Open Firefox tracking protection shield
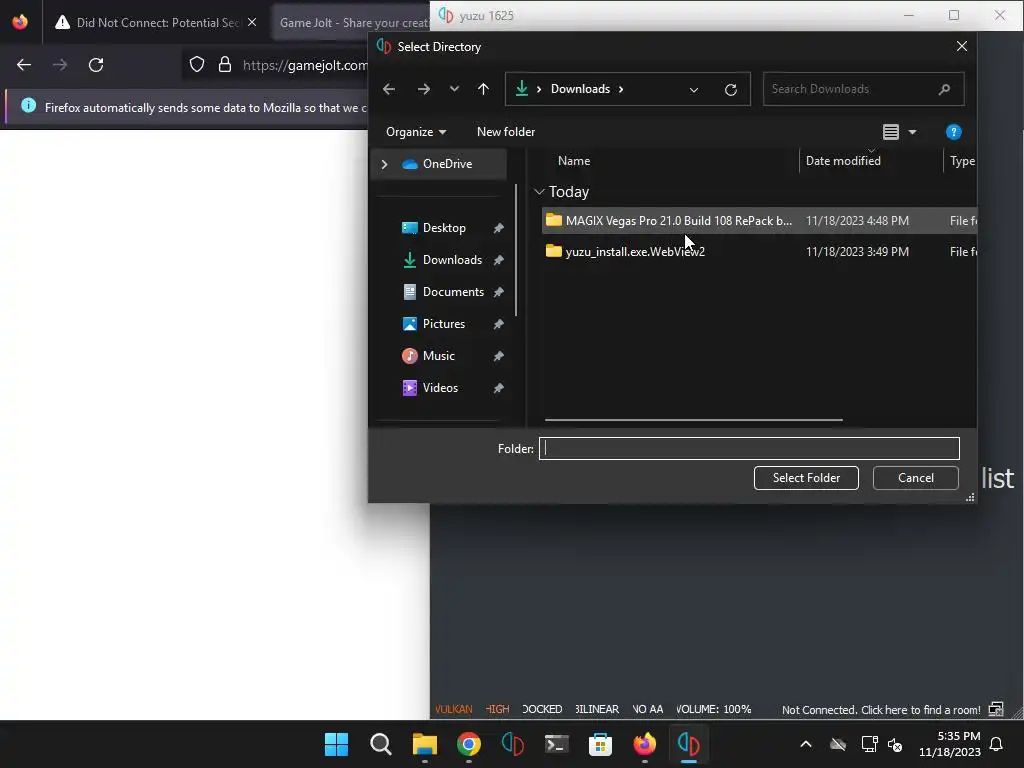Screen dimensions: 1024x768 [197, 65]
